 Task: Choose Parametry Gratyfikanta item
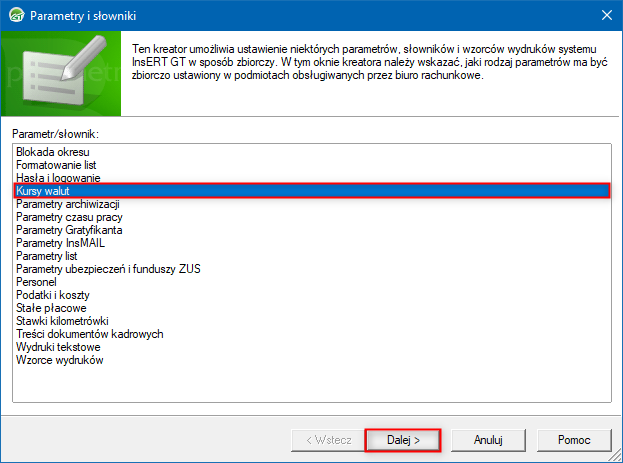pos(312,230)
